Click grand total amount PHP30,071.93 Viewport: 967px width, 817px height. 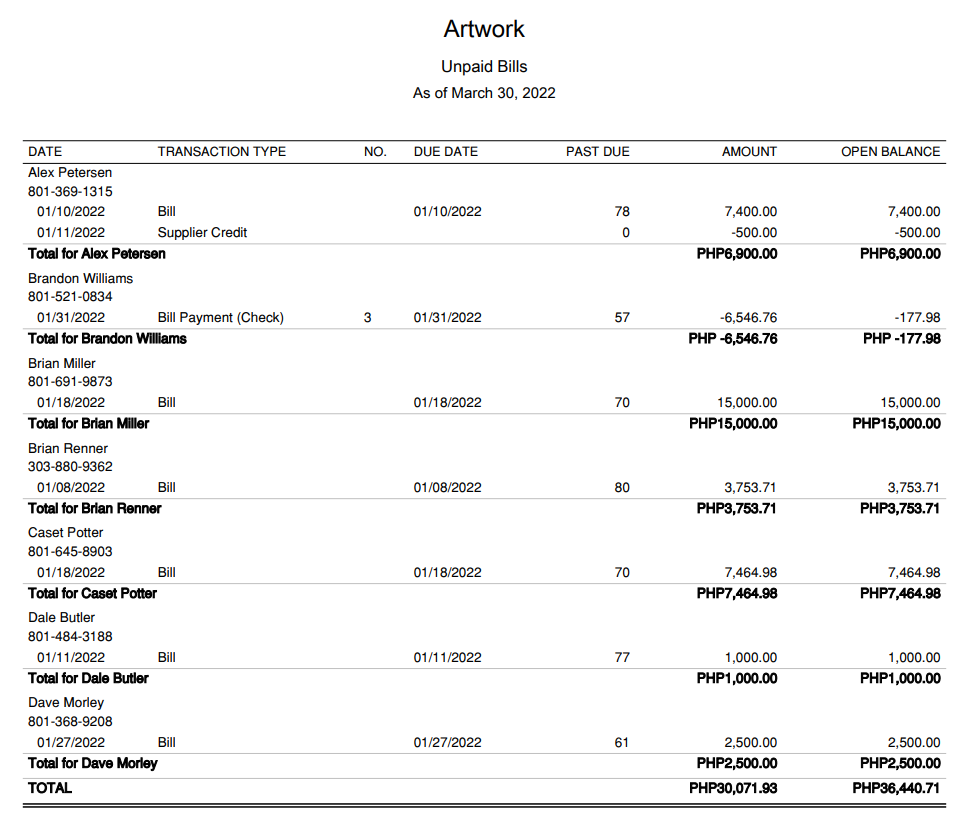point(733,789)
